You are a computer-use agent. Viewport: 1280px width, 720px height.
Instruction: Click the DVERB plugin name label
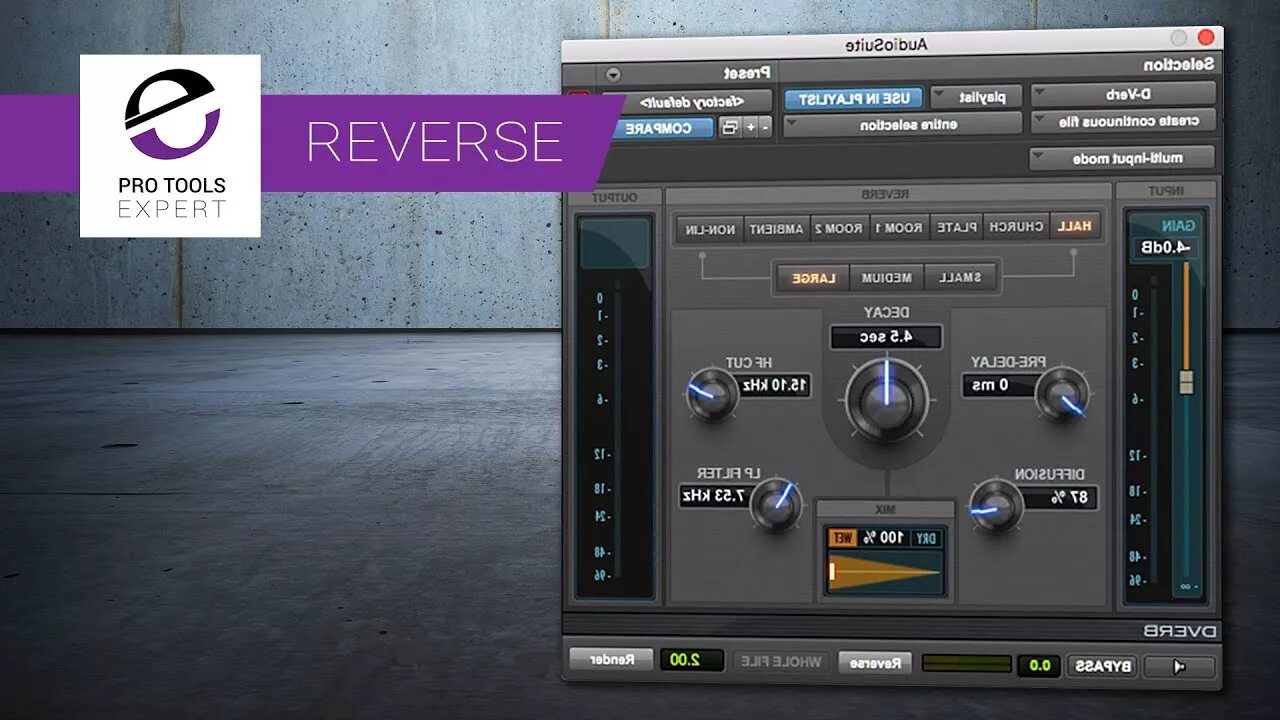point(1181,632)
